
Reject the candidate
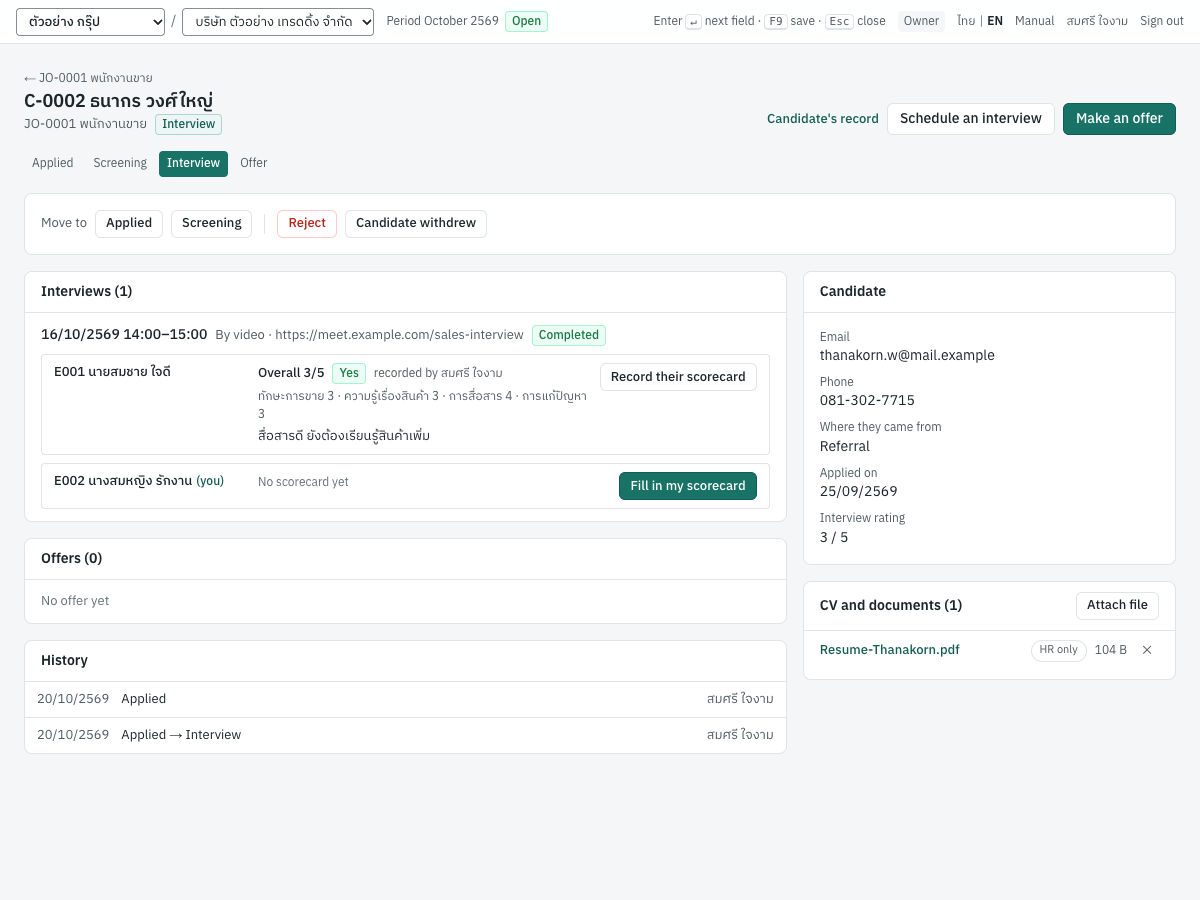[x=307, y=224]
